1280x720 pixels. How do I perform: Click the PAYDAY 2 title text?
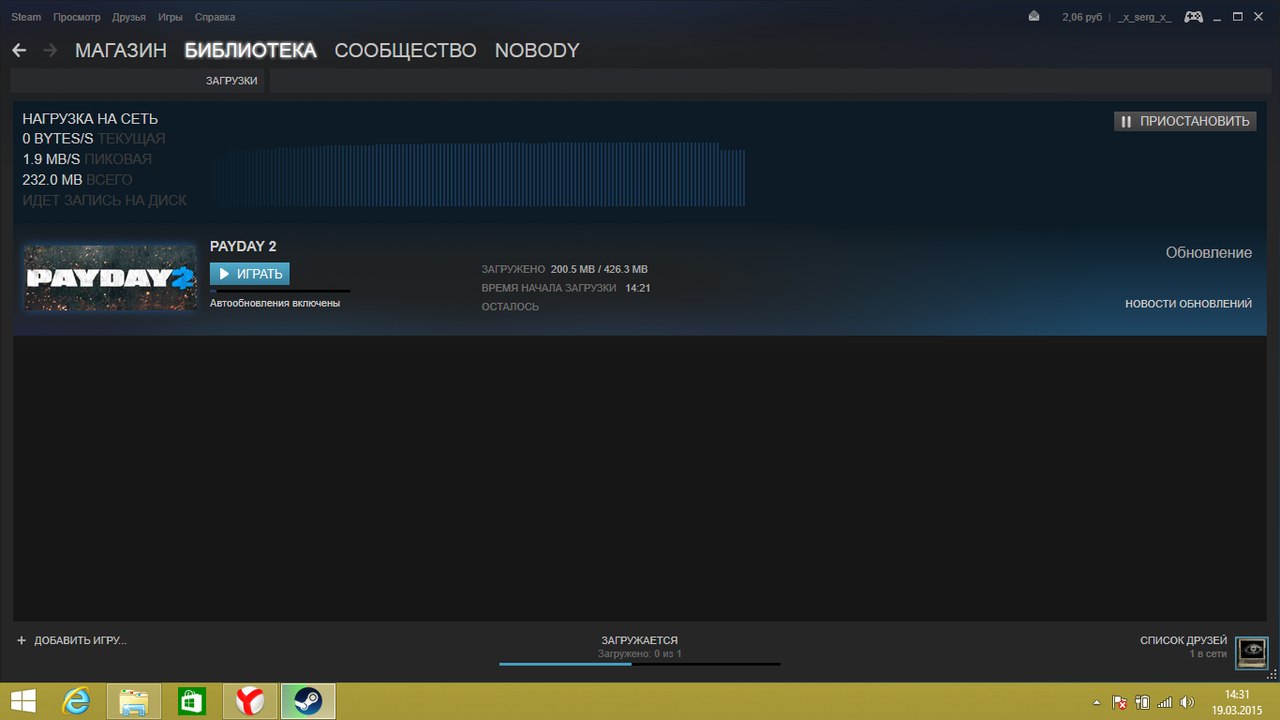(x=243, y=246)
